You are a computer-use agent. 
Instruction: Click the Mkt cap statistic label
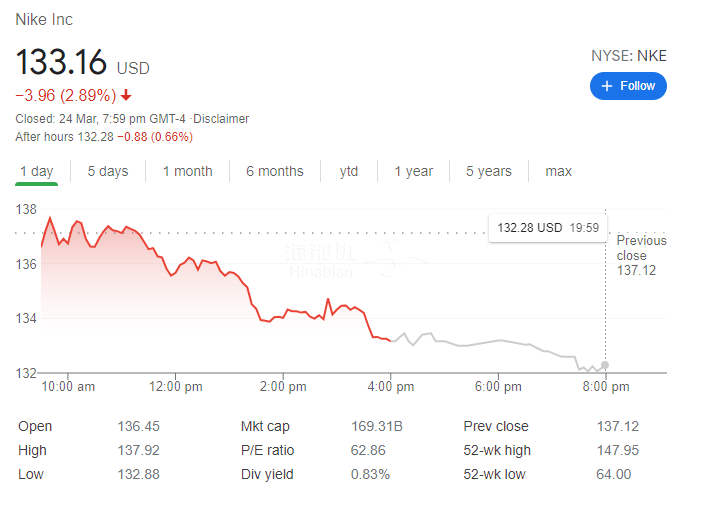click(267, 426)
